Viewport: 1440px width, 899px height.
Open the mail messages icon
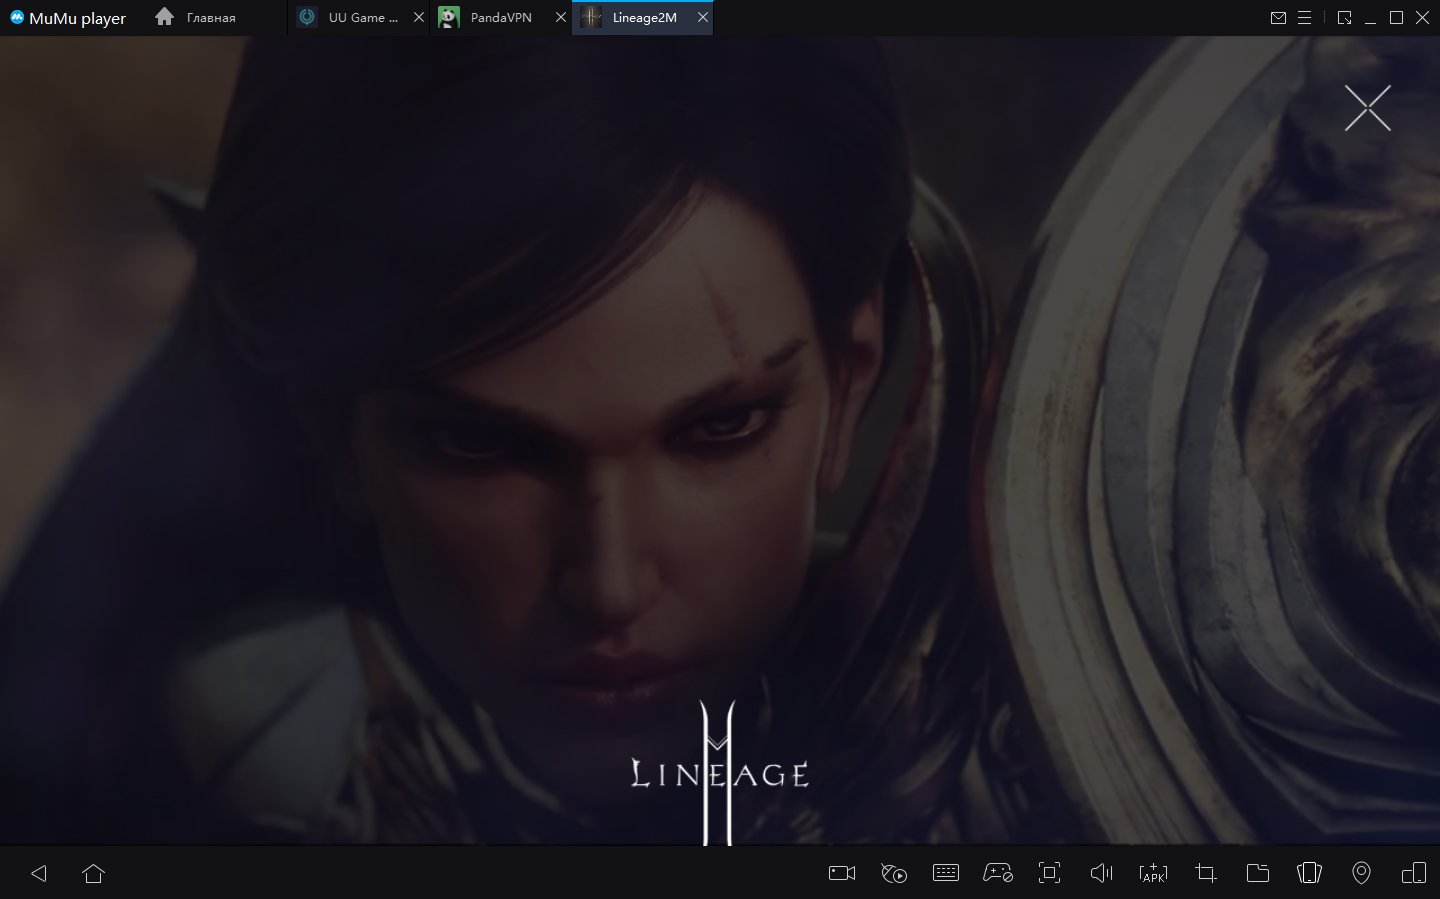pos(1278,18)
